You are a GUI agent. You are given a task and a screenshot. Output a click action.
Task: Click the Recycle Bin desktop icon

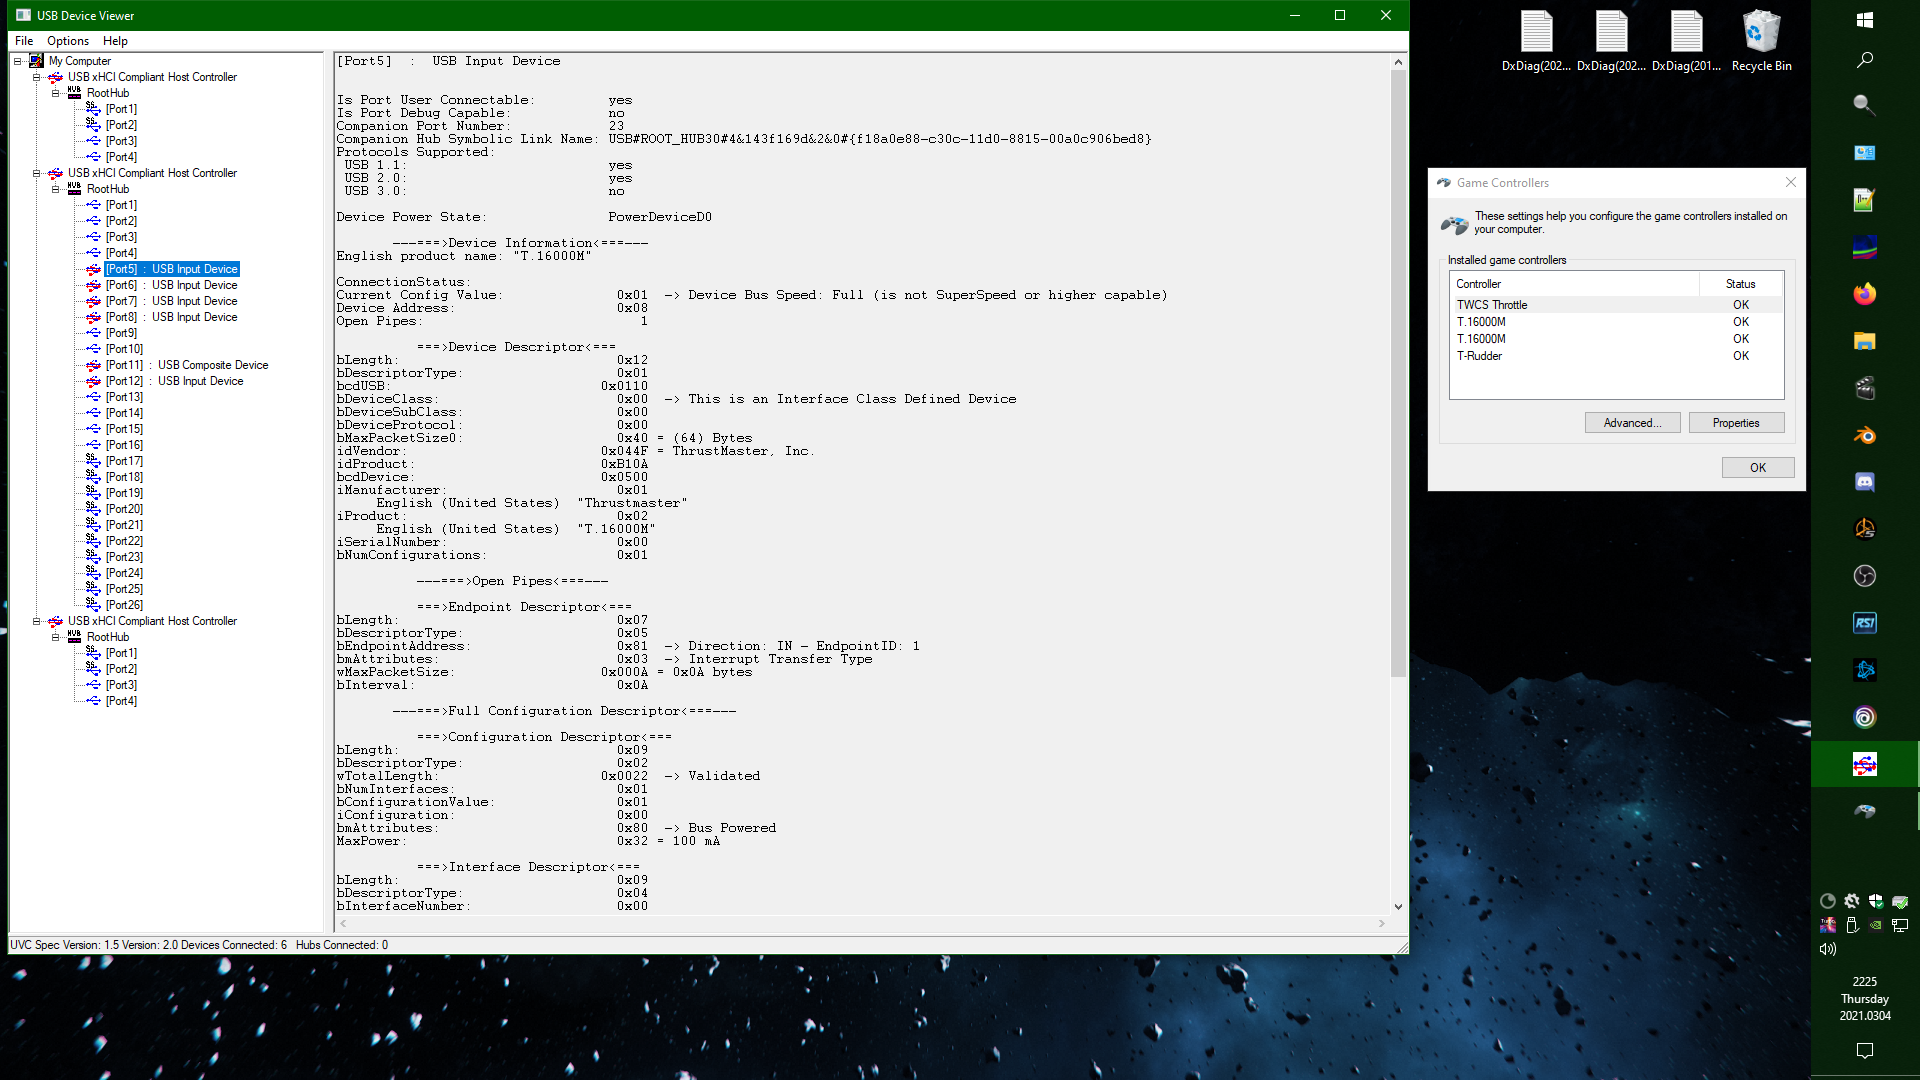pyautogui.click(x=1761, y=42)
